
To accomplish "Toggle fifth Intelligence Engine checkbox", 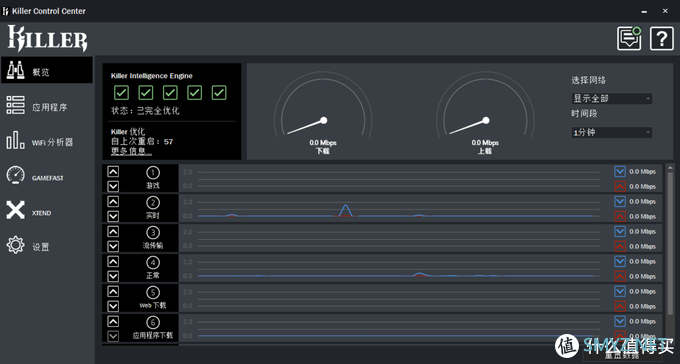I will (219, 92).
